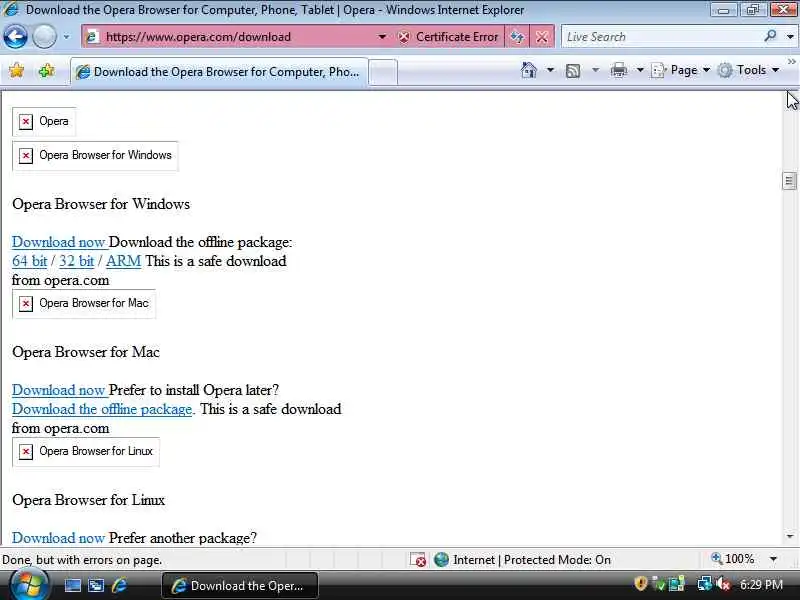Click into the Live Search box
Viewport: 800px width, 600px height.
coord(661,37)
